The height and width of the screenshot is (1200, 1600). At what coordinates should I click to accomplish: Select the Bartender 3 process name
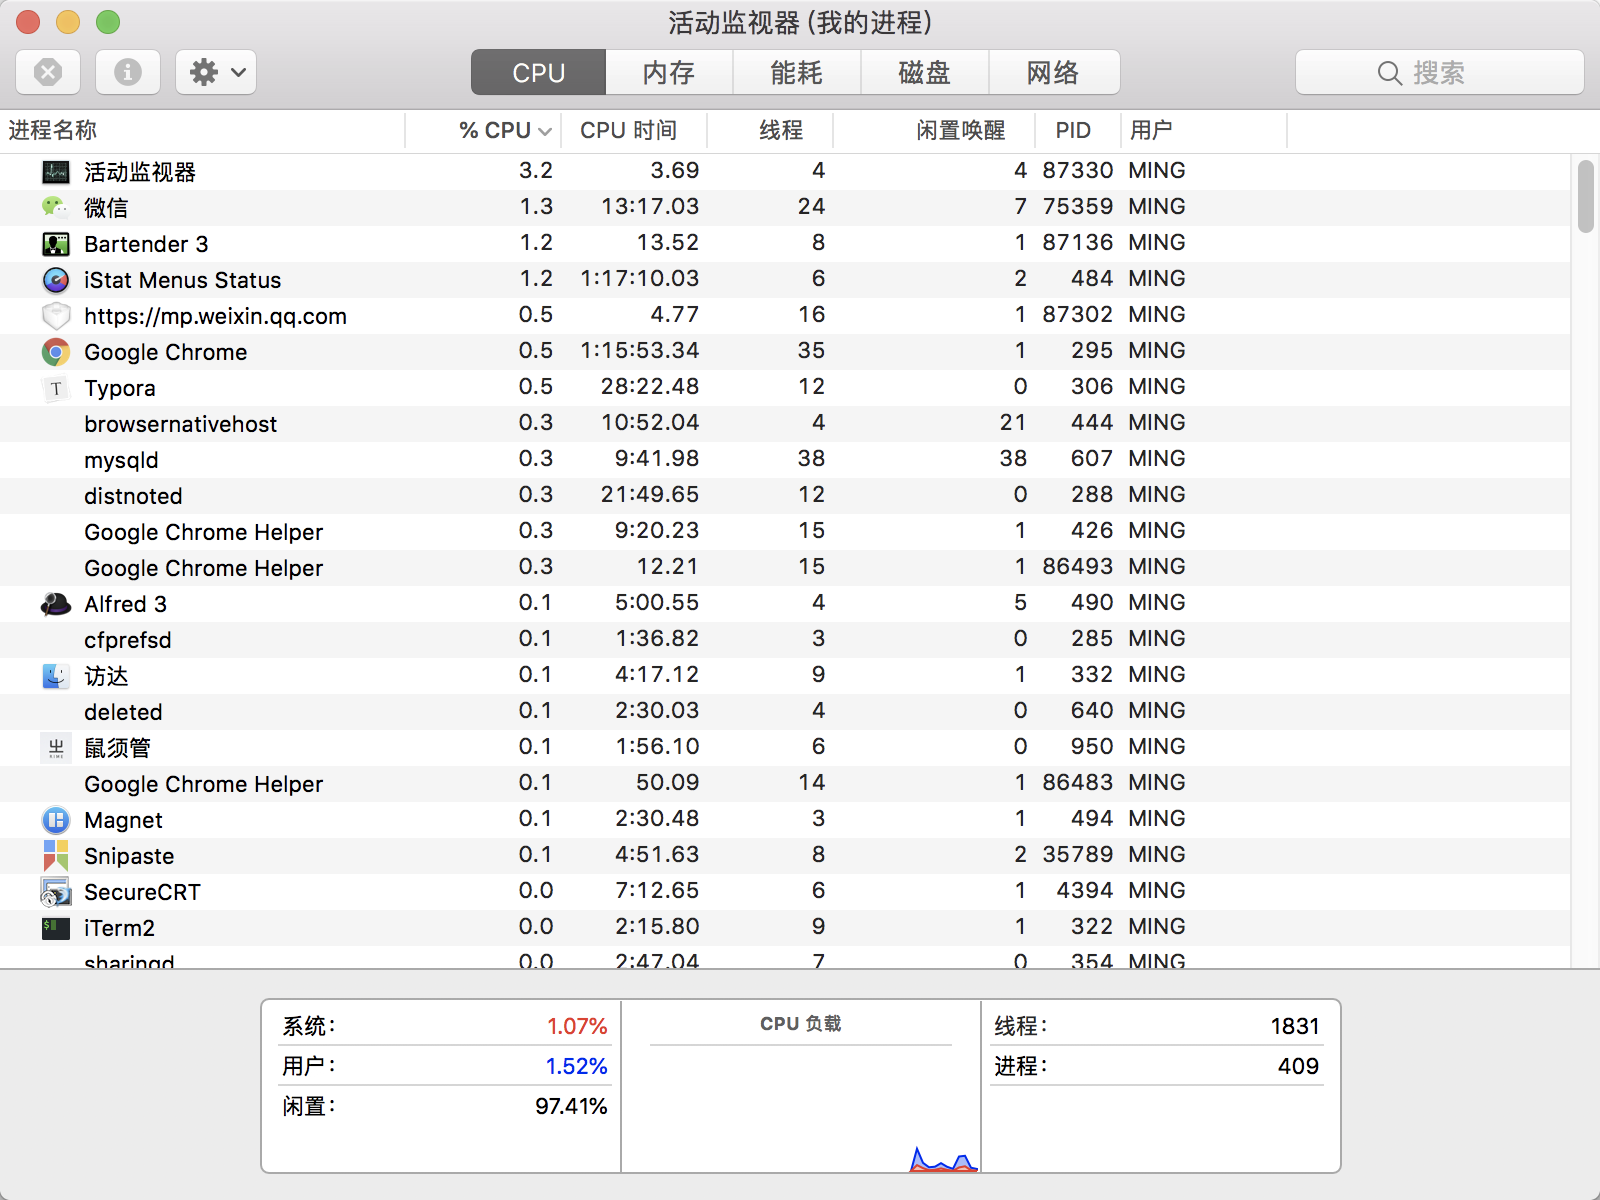point(146,244)
